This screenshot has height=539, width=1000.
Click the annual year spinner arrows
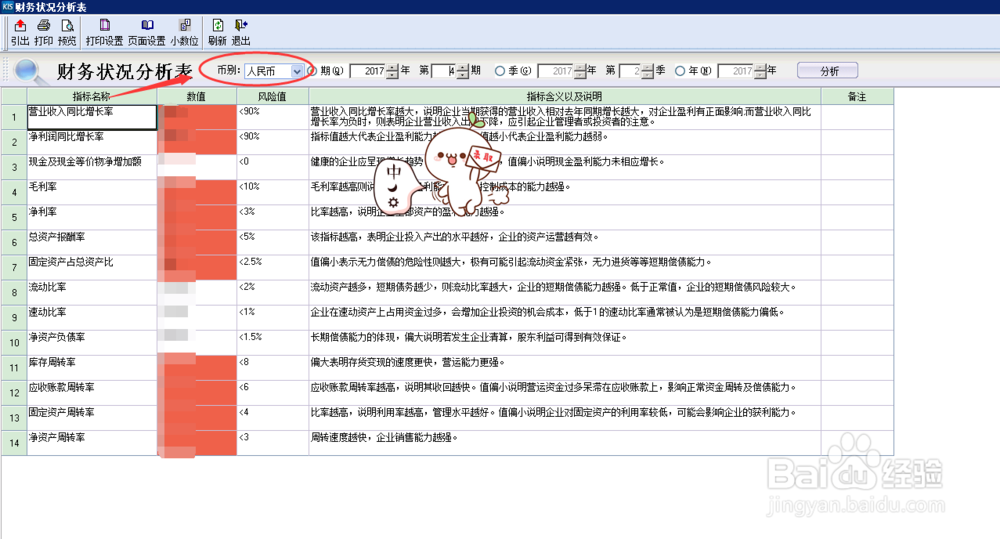[x=760, y=71]
